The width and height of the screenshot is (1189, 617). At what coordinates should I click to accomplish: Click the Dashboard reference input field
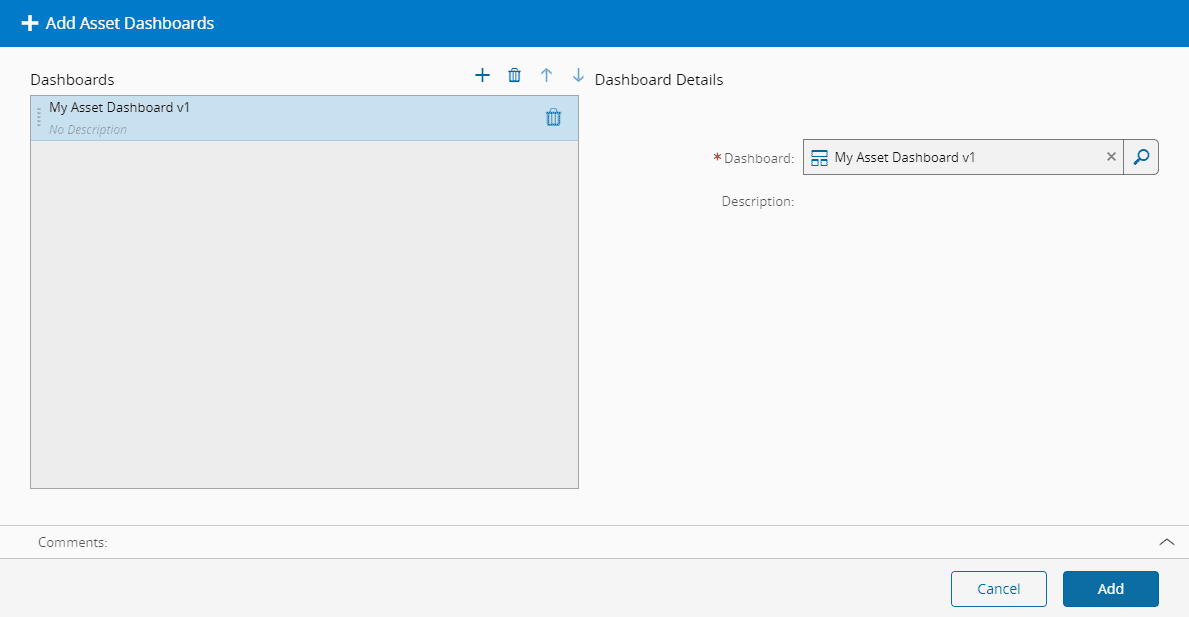pyautogui.click(x=960, y=157)
